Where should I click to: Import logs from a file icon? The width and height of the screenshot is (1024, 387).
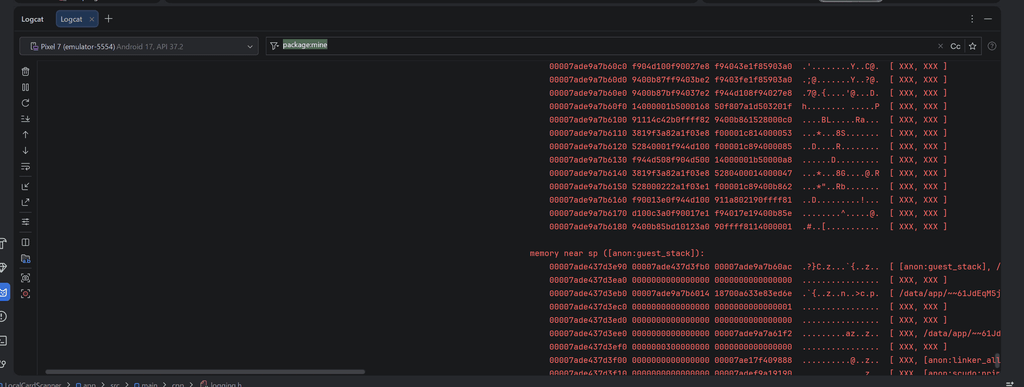pos(25,187)
